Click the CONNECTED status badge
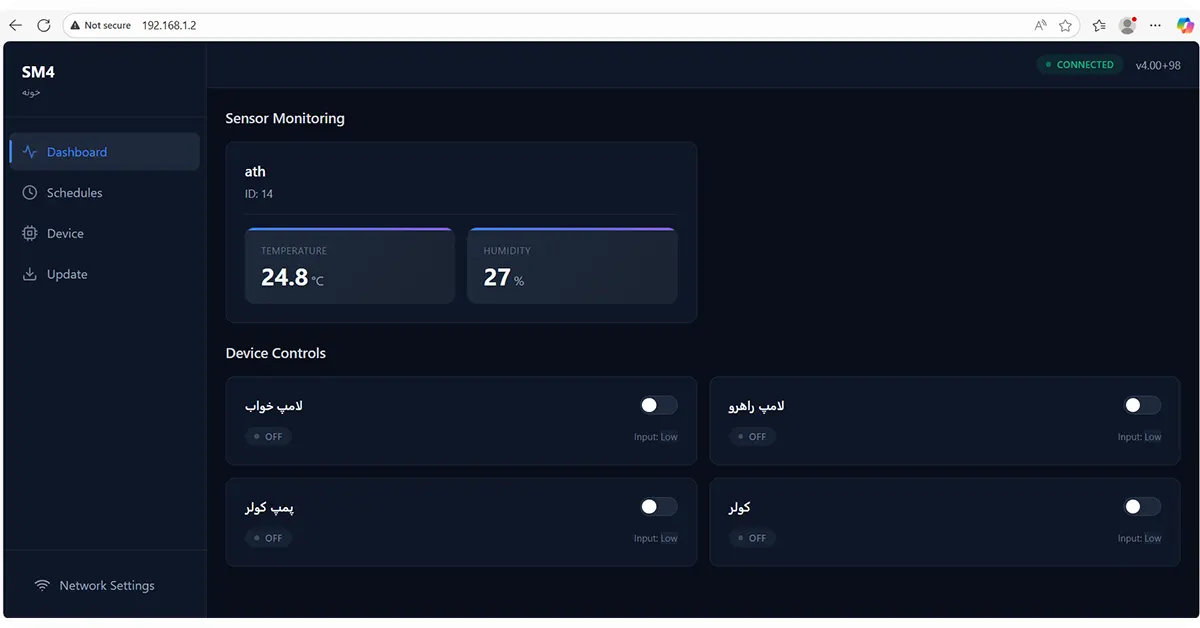The height and width of the screenshot is (628, 1200). (x=1078, y=65)
